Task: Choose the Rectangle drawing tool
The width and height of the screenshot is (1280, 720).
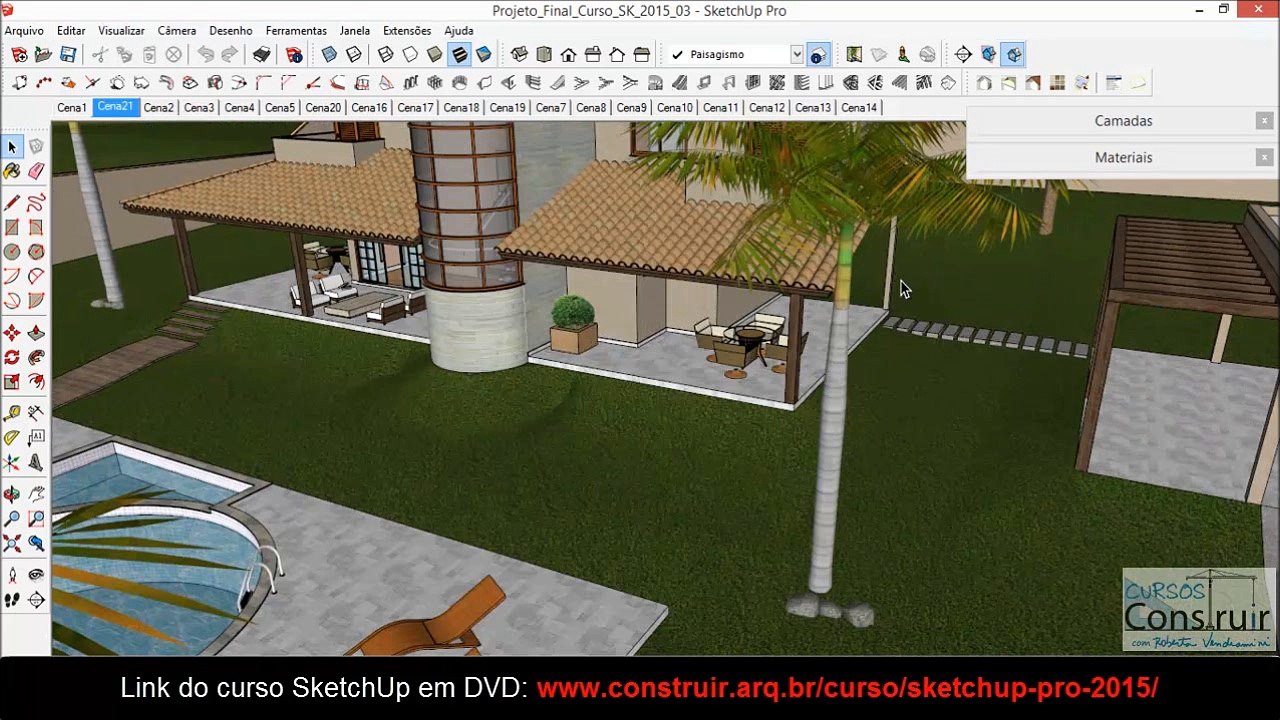Action: click(x=12, y=228)
